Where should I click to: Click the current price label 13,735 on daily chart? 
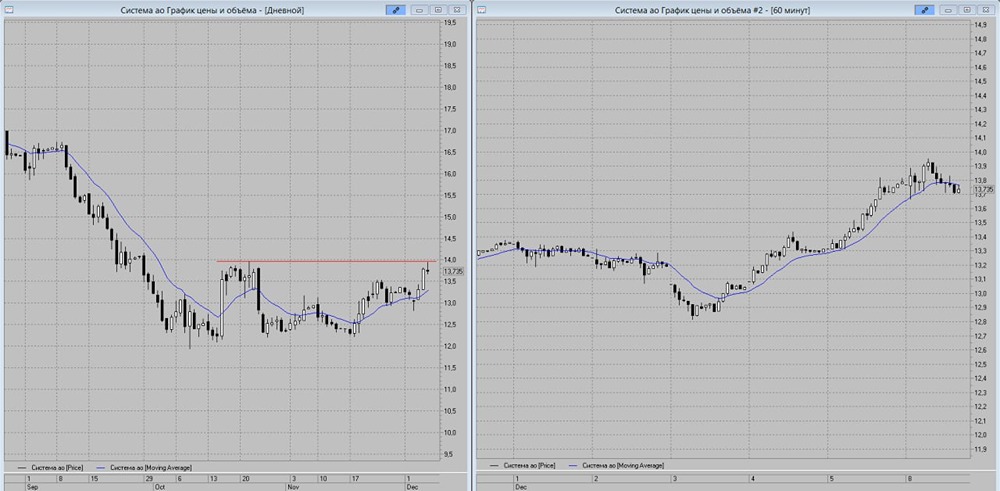(x=453, y=272)
